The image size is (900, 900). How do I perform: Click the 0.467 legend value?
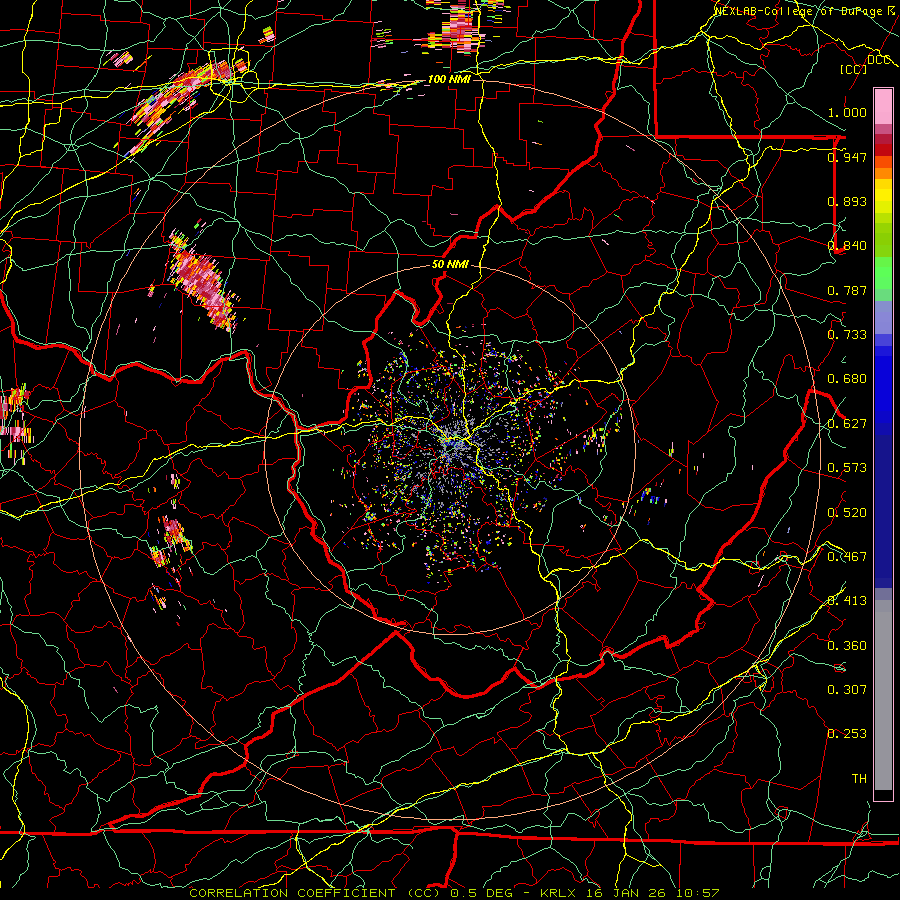[x=847, y=557]
